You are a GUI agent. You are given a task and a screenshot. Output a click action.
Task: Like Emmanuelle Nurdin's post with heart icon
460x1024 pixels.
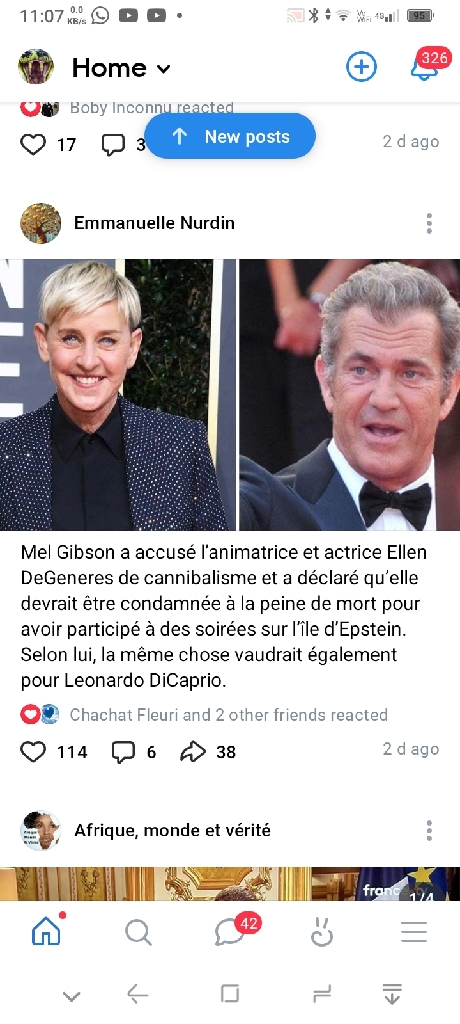click(33, 752)
